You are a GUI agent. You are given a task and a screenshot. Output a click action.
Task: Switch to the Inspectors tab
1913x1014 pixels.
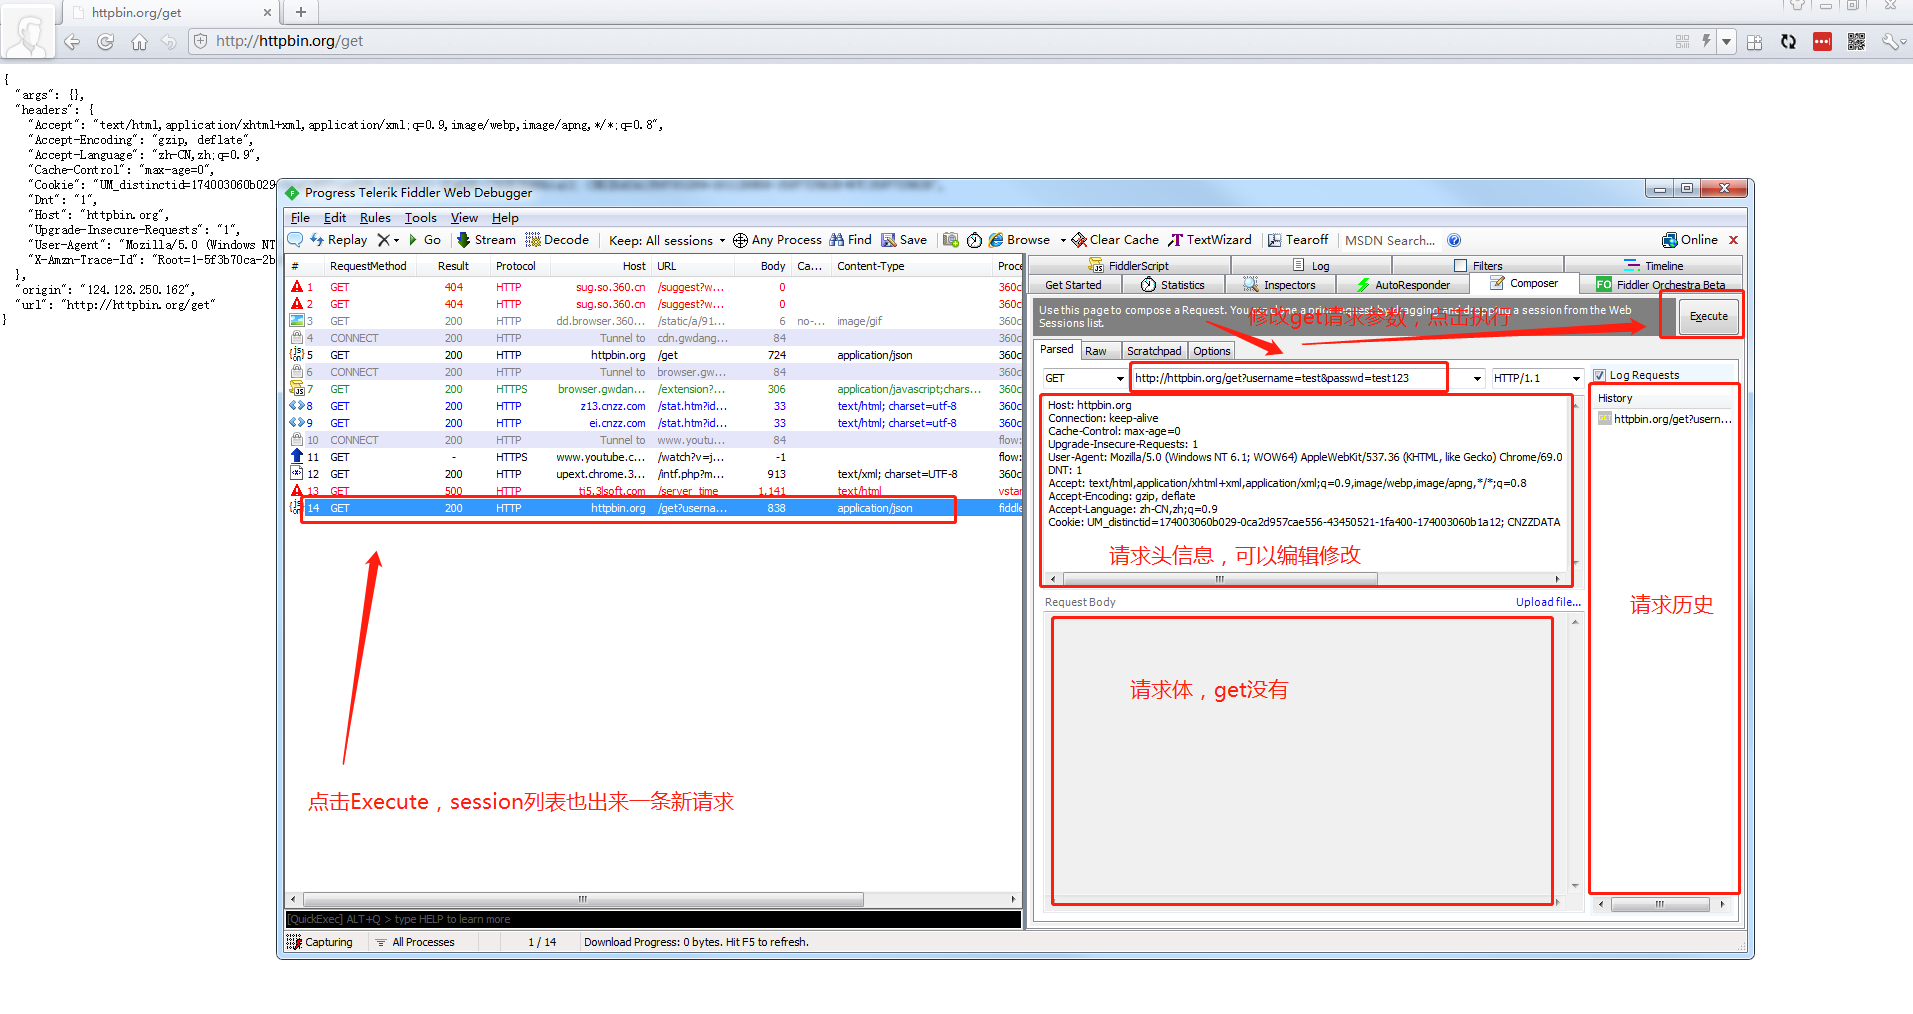point(1279,285)
